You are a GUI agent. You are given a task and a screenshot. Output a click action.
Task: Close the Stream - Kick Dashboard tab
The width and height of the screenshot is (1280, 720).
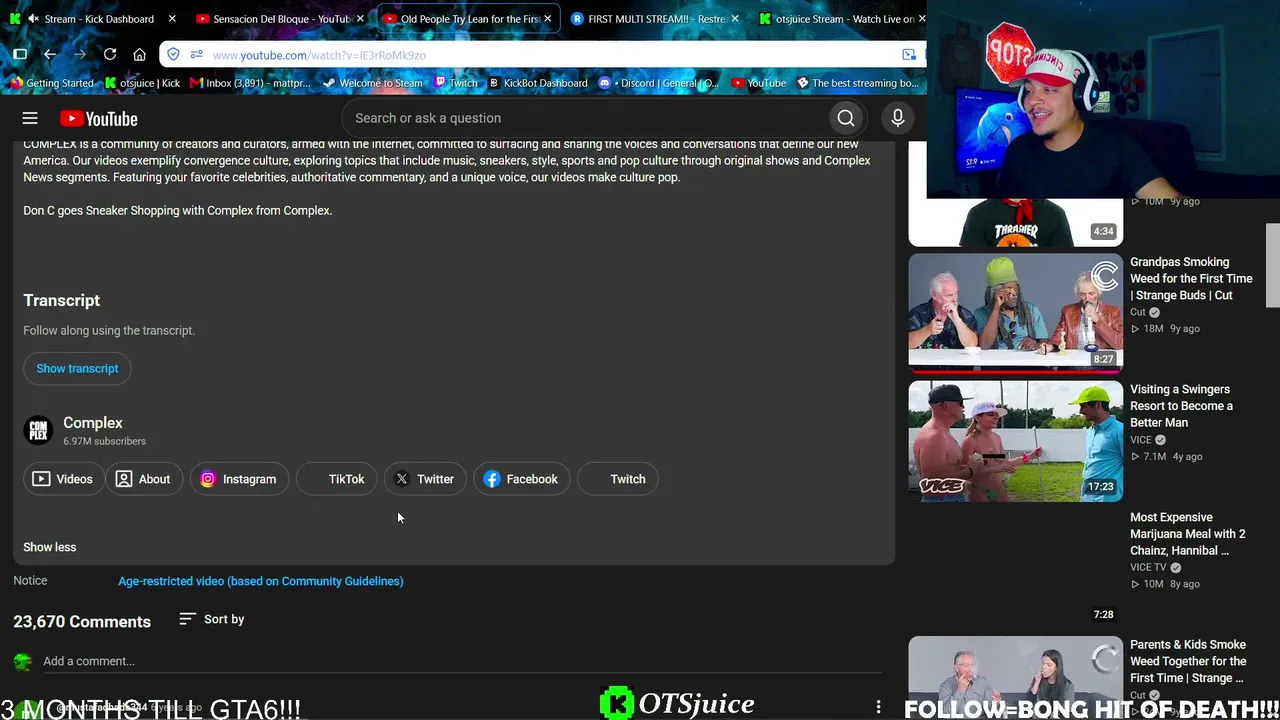pyautogui.click(x=172, y=18)
